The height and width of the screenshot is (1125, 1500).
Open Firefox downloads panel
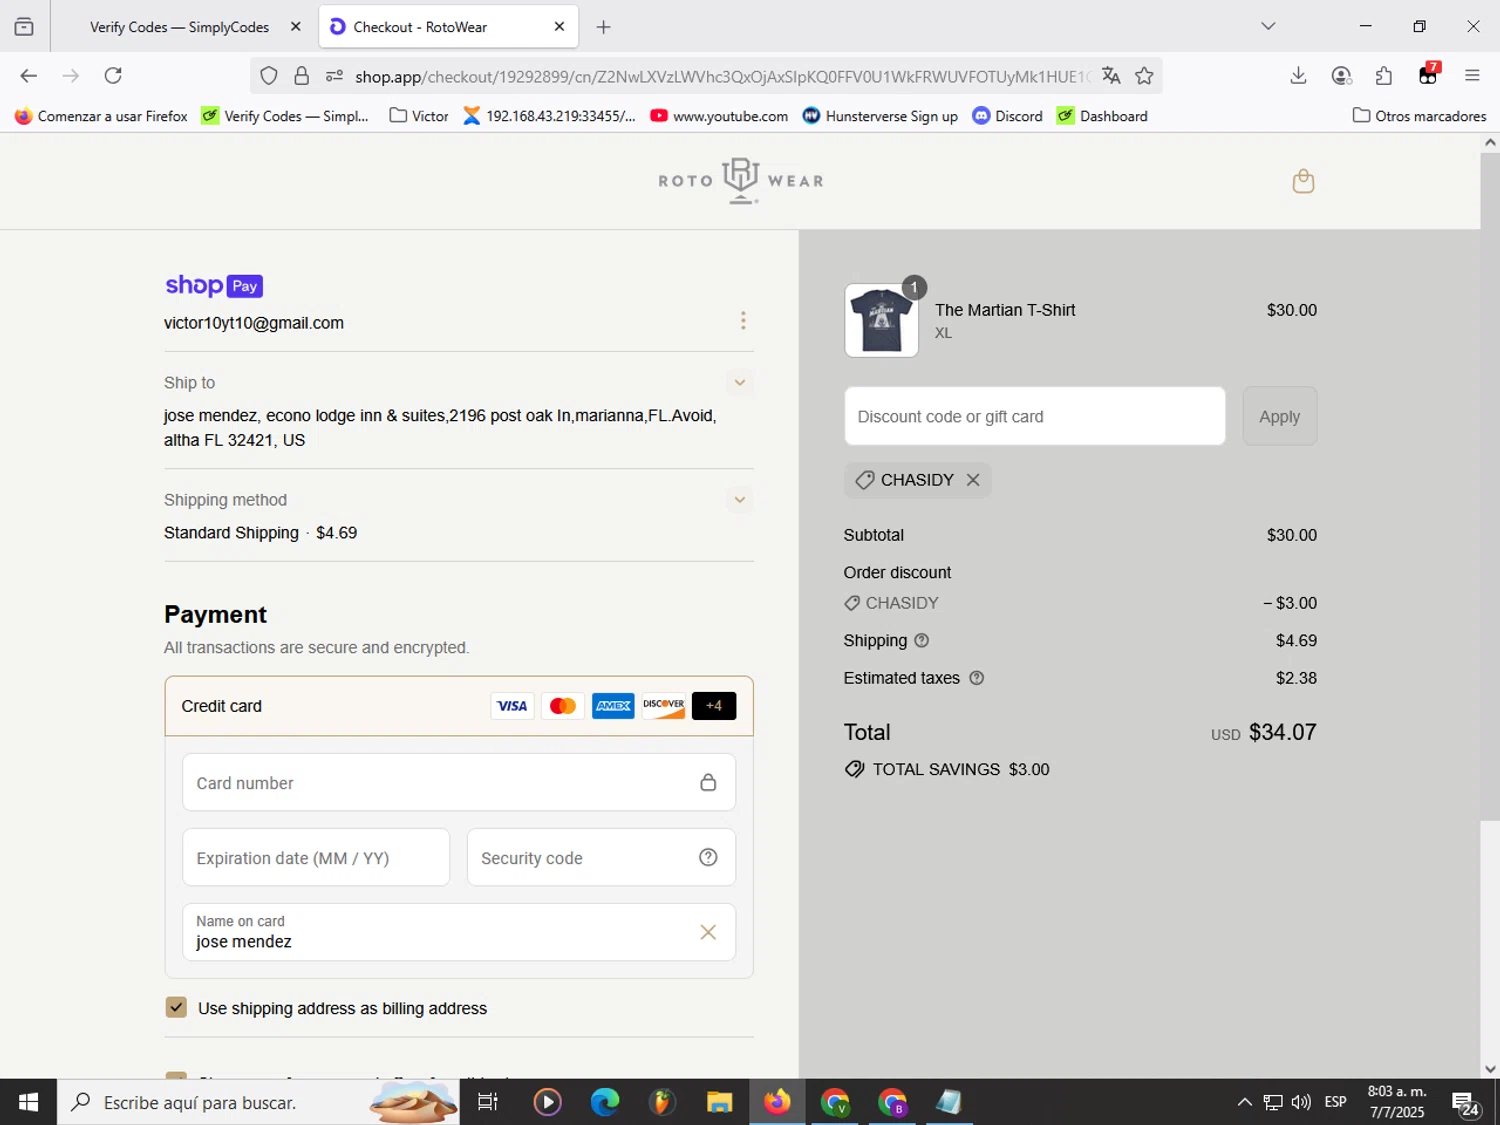pos(1298,76)
